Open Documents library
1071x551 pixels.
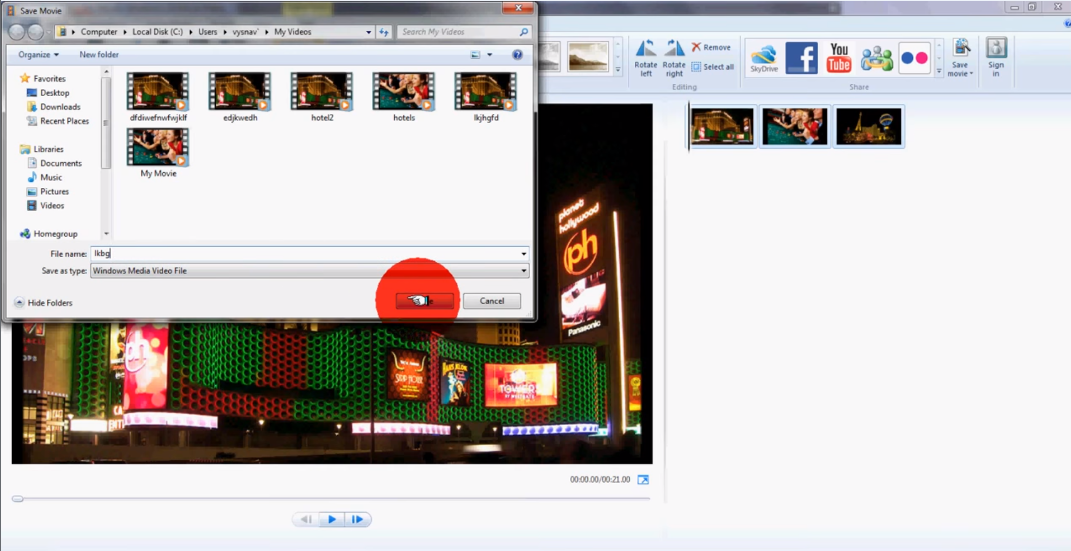pyautogui.click(x=61, y=163)
